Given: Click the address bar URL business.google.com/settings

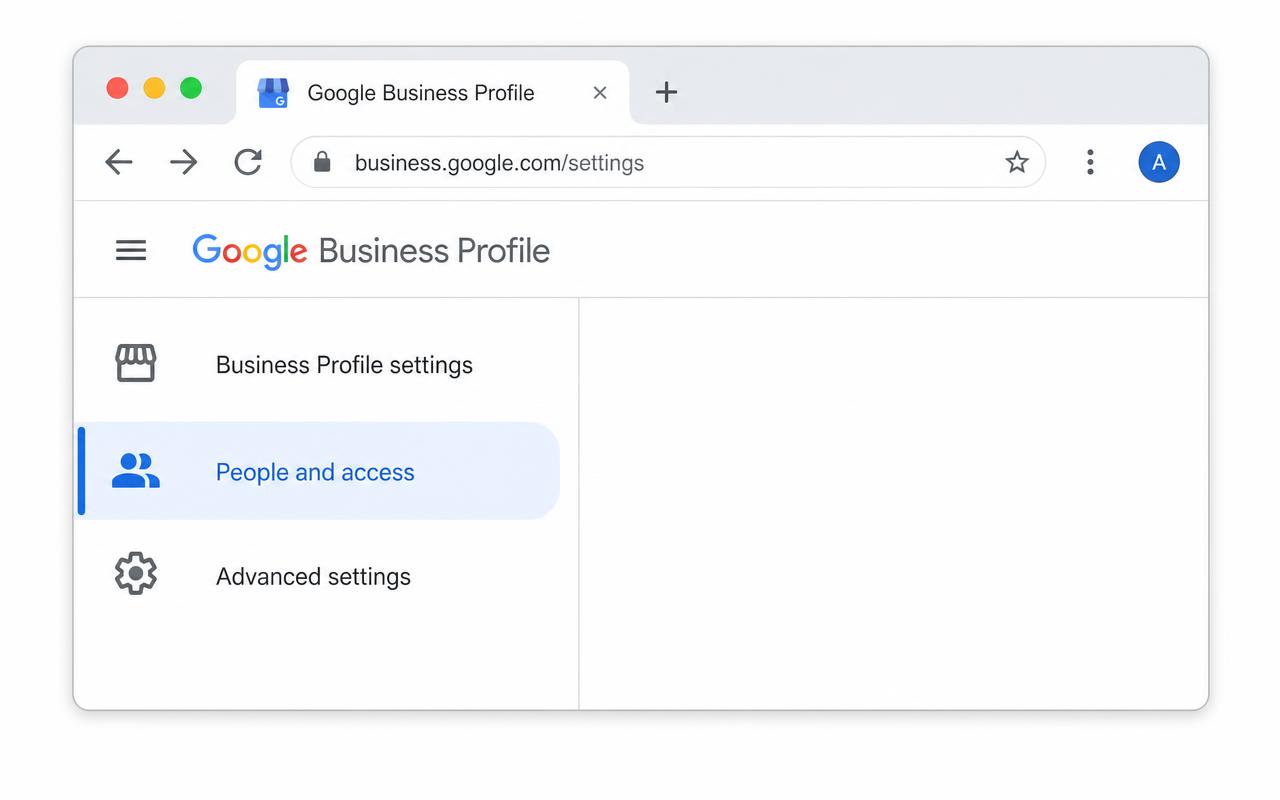Looking at the screenshot, I should [499, 163].
